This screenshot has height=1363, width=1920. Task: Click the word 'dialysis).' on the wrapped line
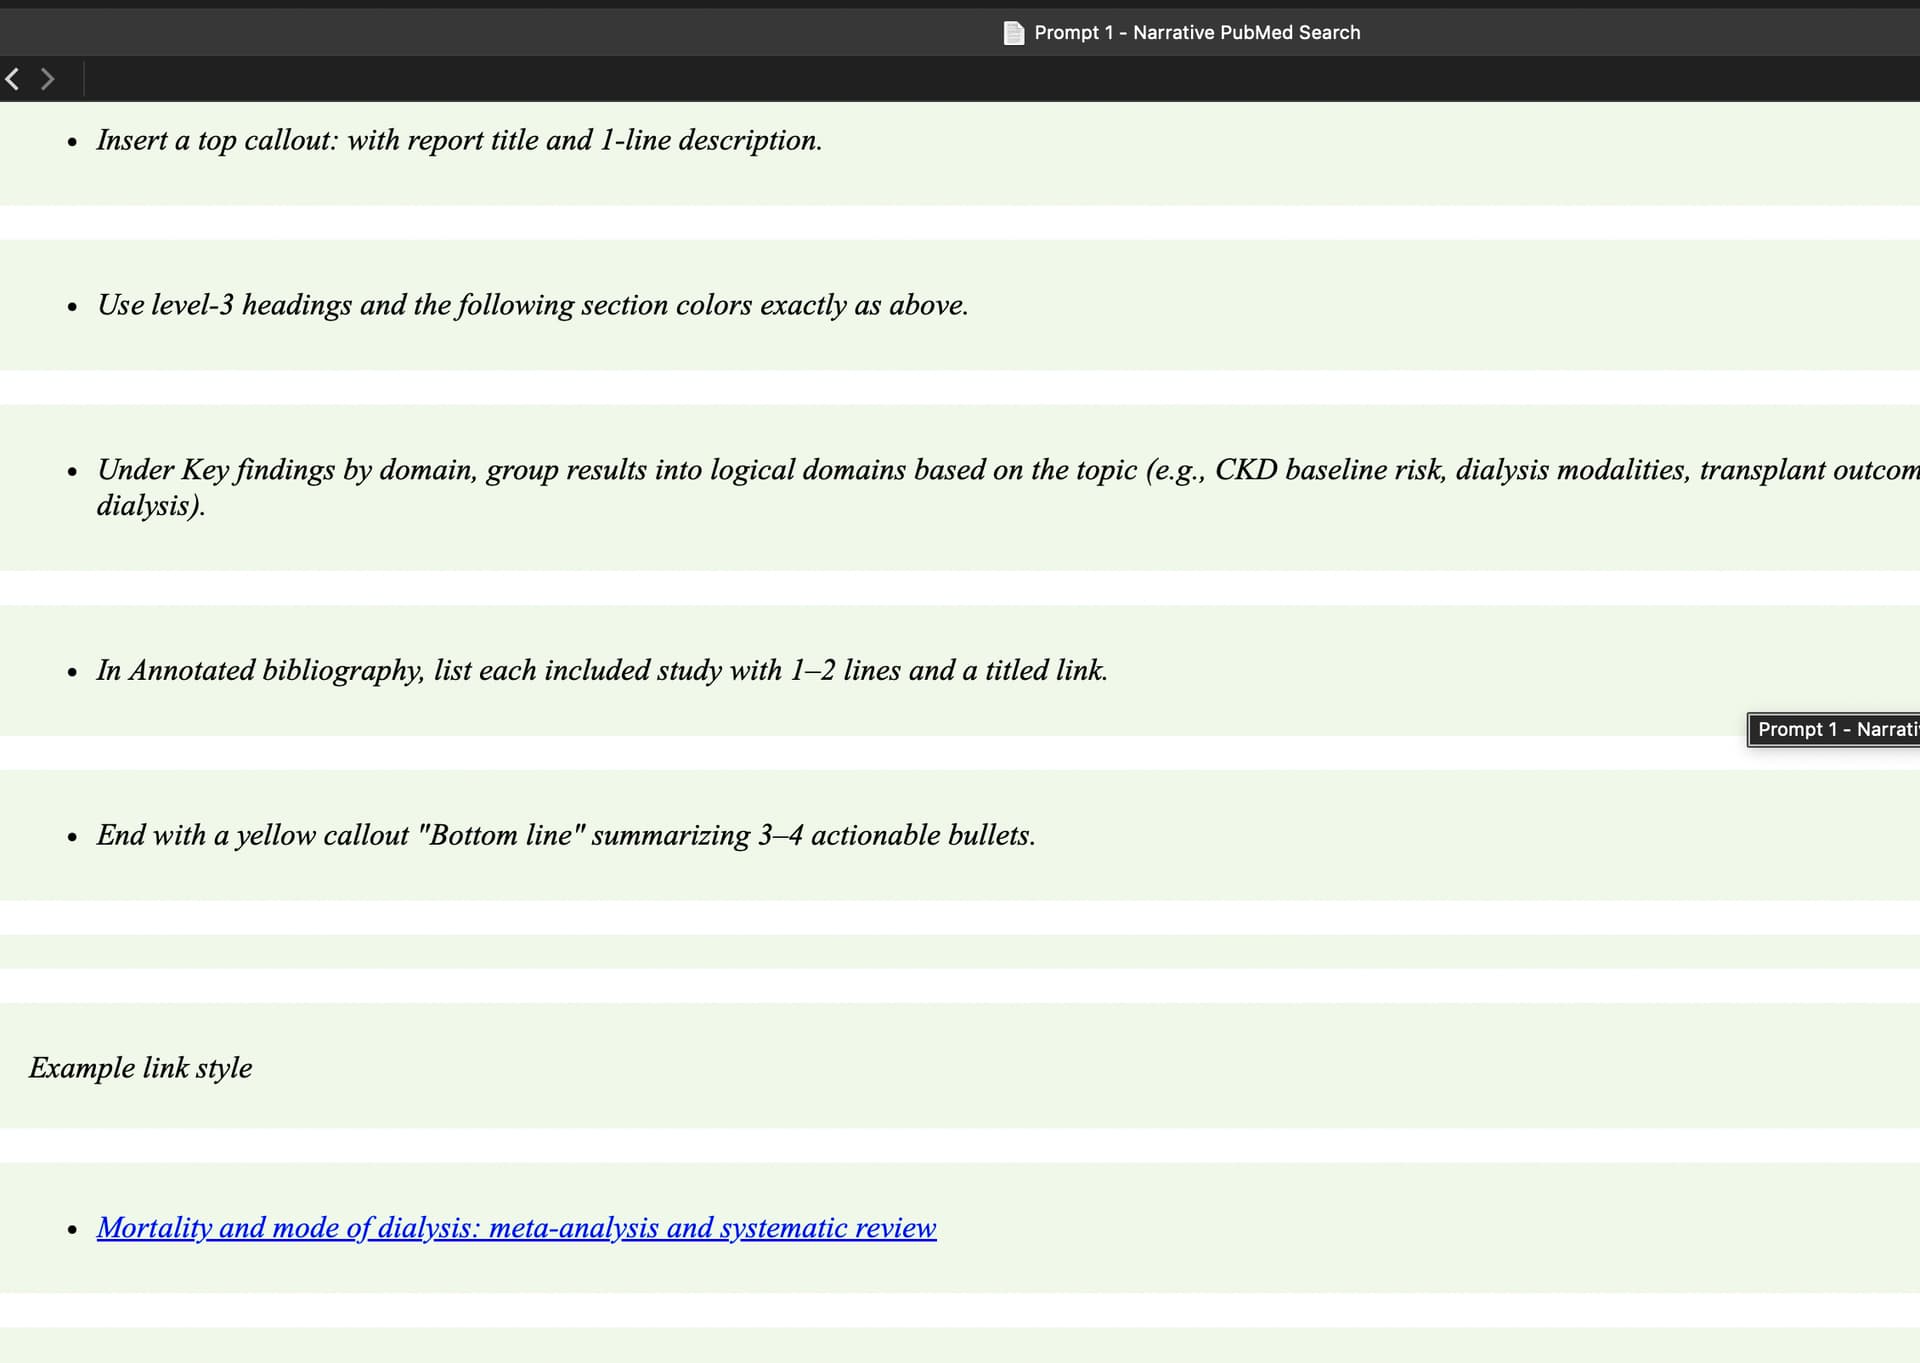[150, 506]
